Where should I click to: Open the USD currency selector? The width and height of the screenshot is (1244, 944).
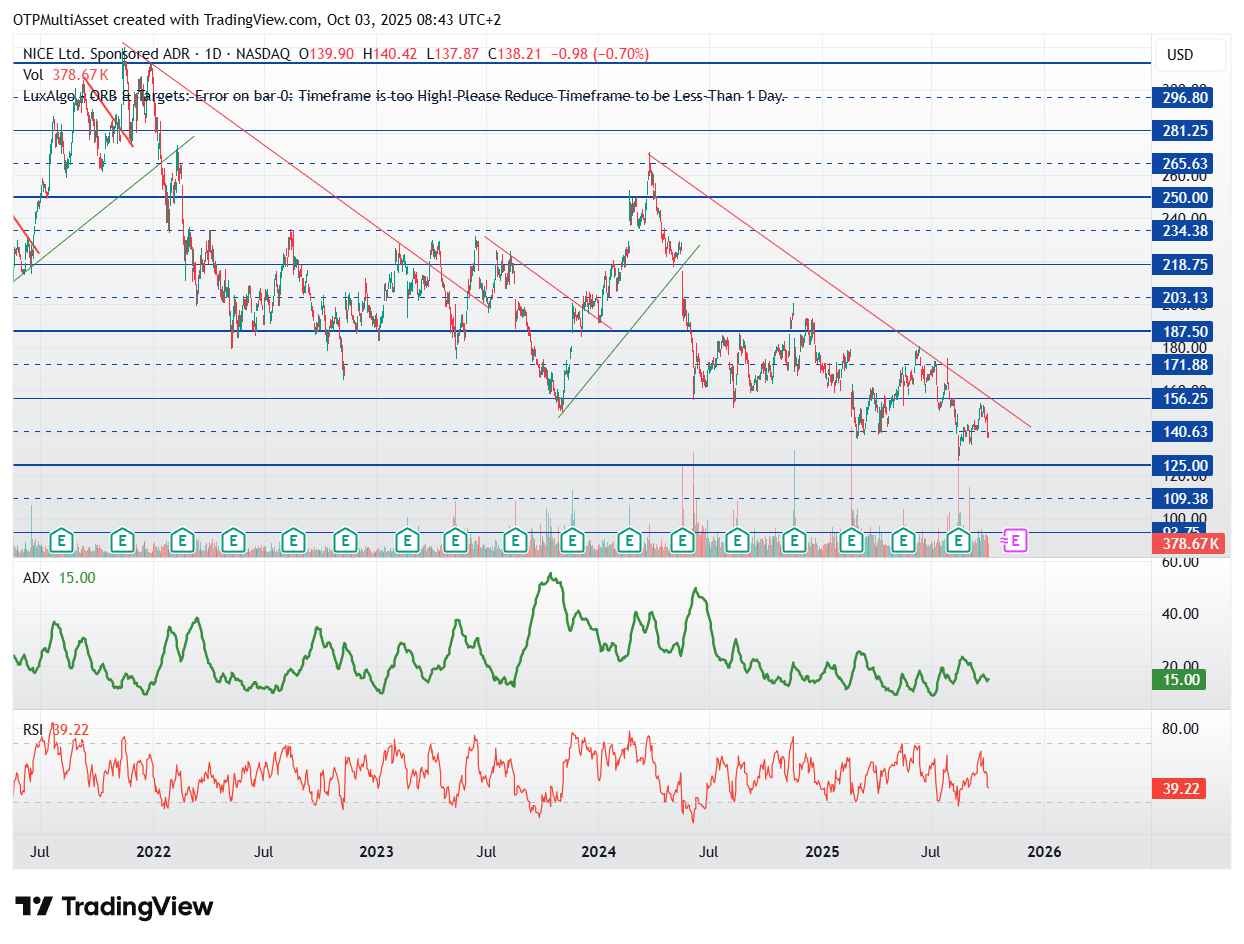[1179, 55]
